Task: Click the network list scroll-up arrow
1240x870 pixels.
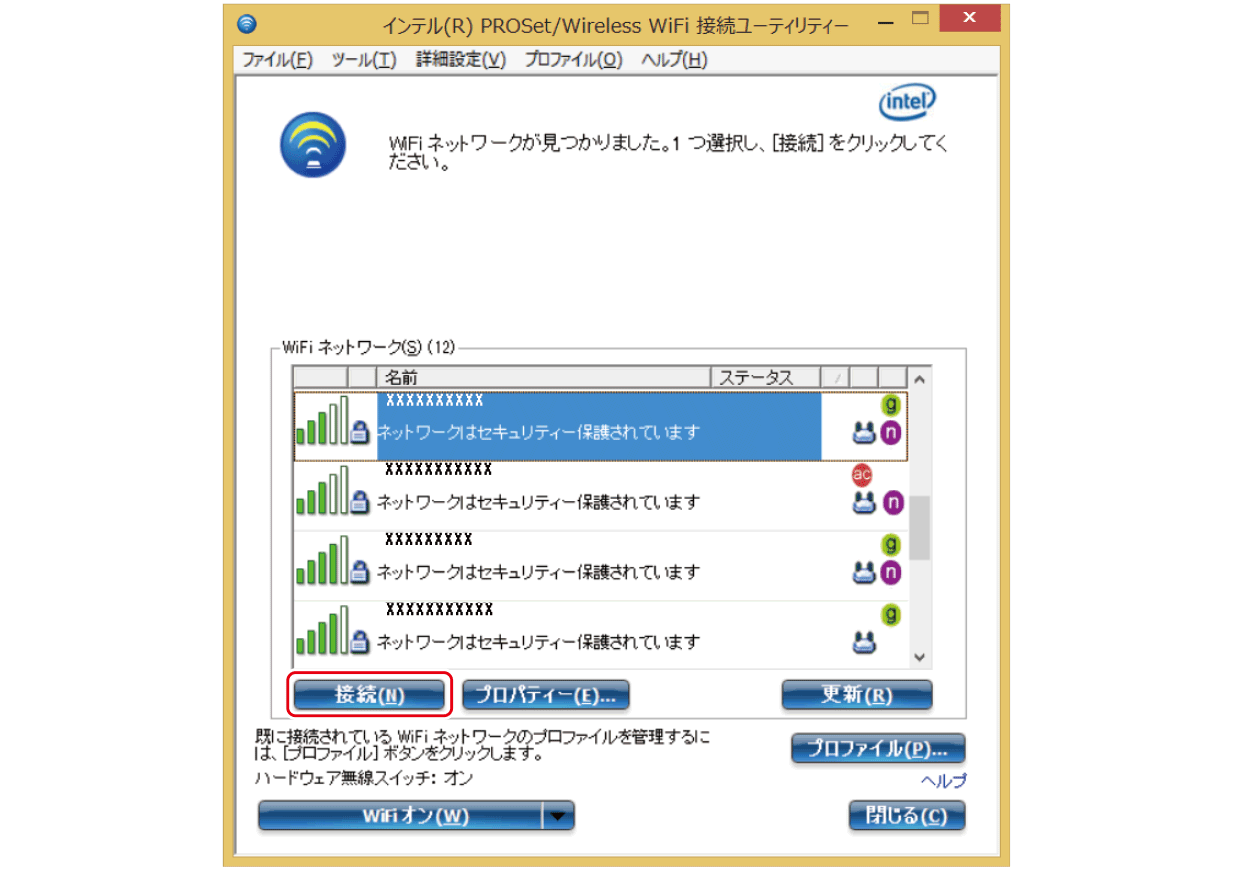Action: click(919, 379)
